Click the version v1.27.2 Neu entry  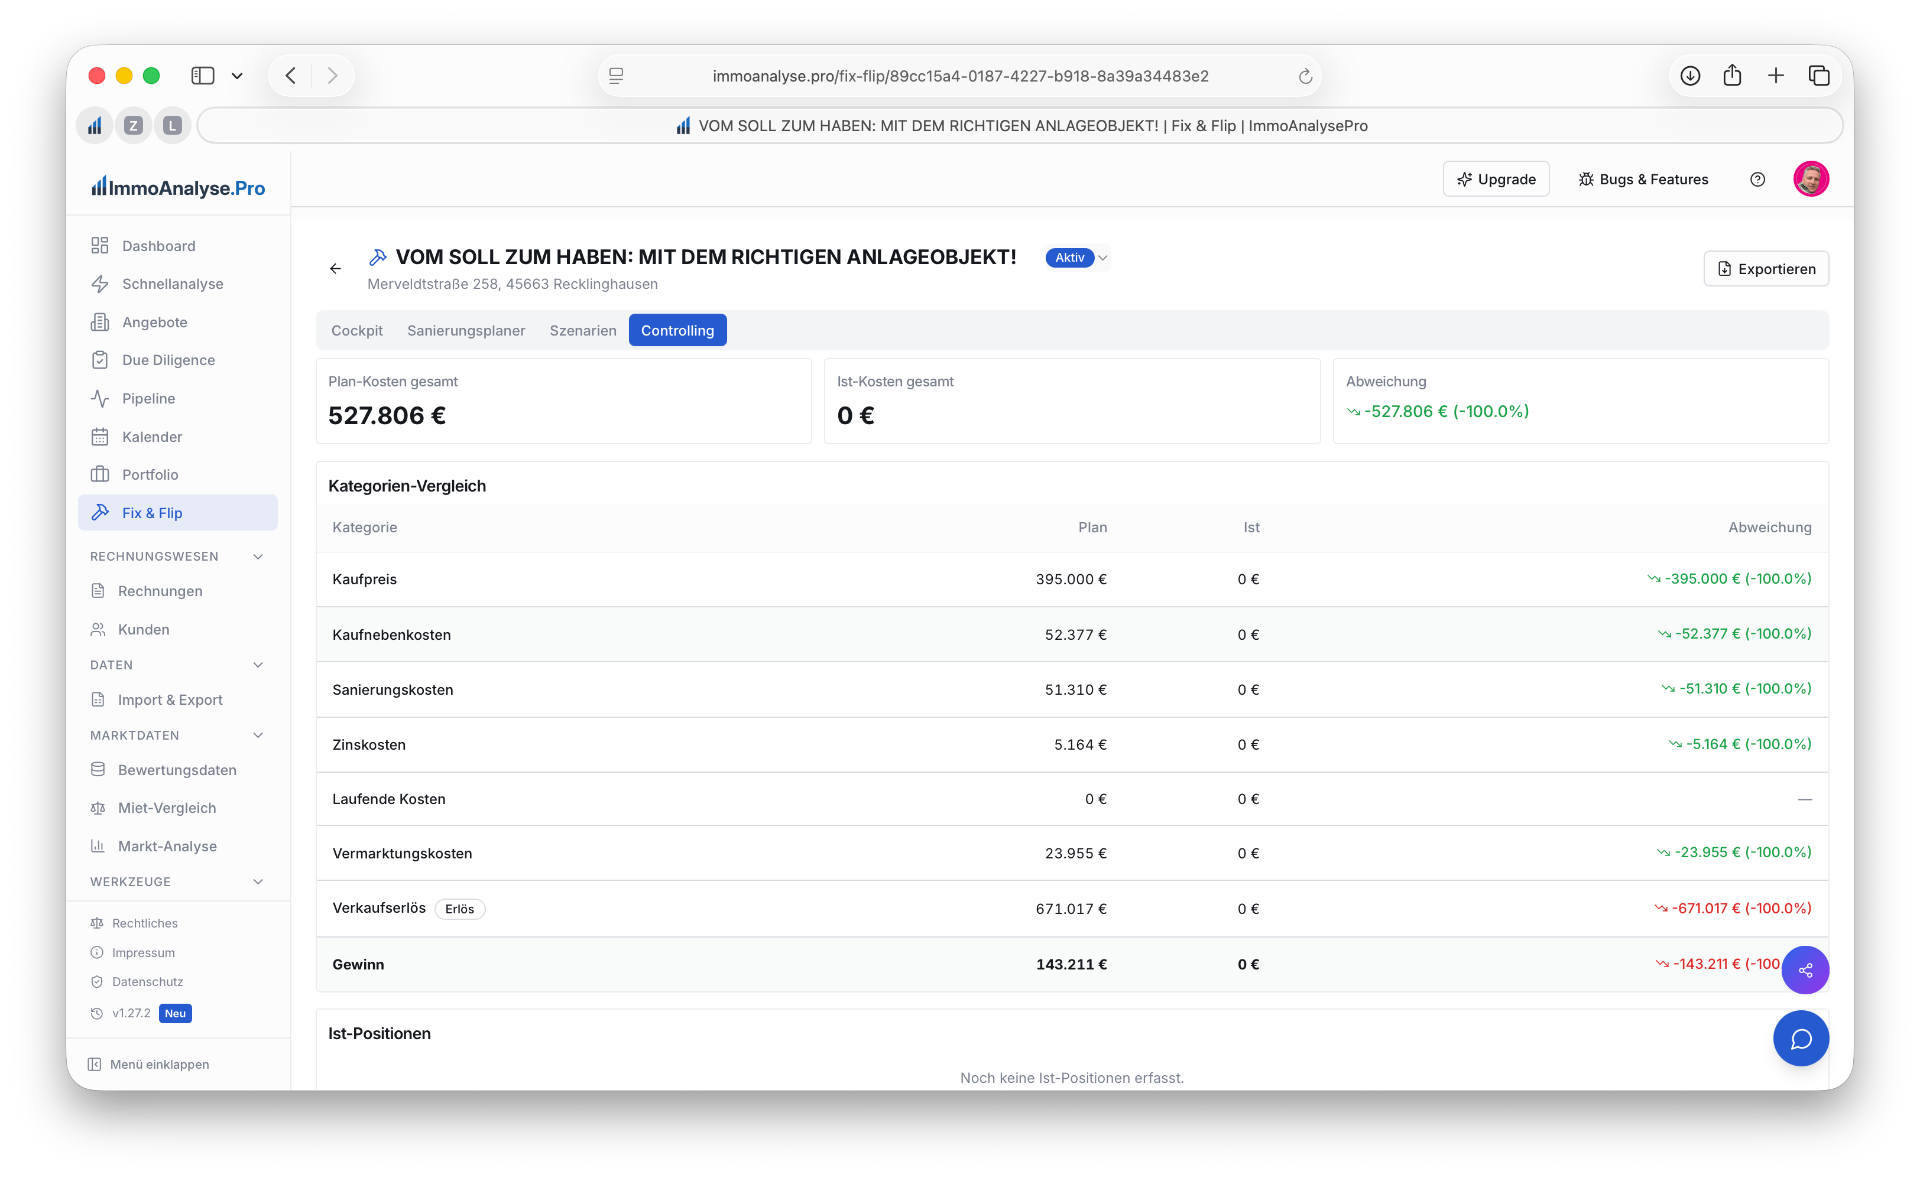[x=141, y=1013]
